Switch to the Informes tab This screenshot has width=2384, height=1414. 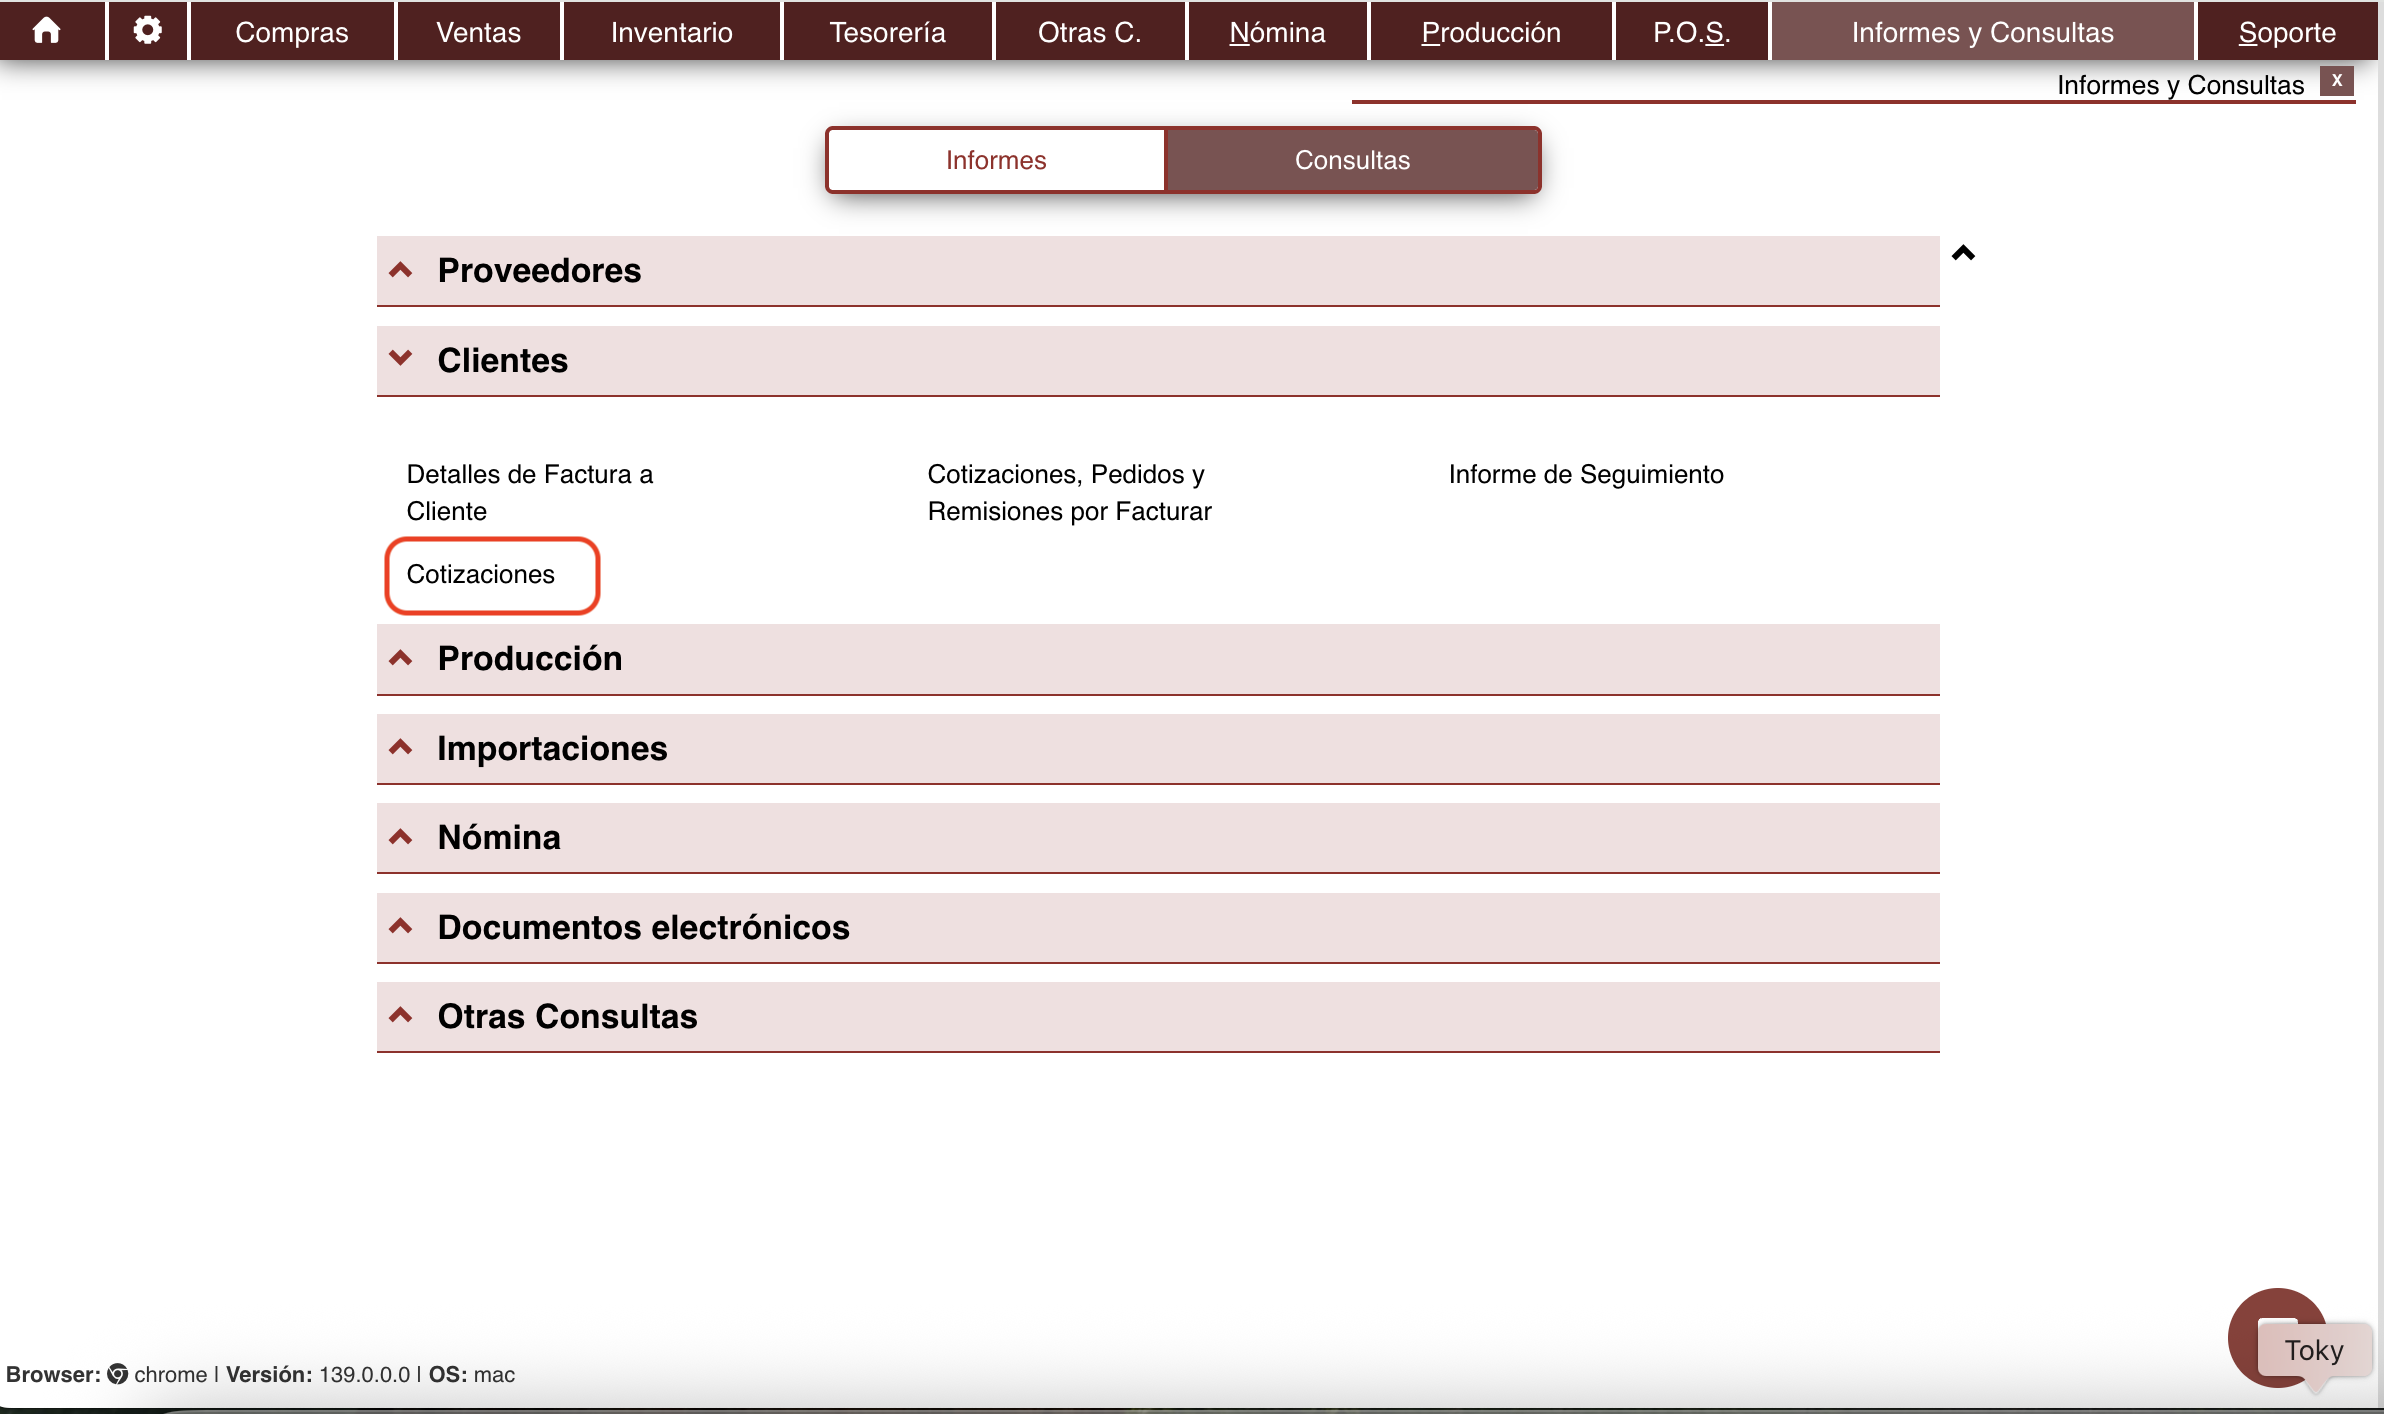(996, 160)
